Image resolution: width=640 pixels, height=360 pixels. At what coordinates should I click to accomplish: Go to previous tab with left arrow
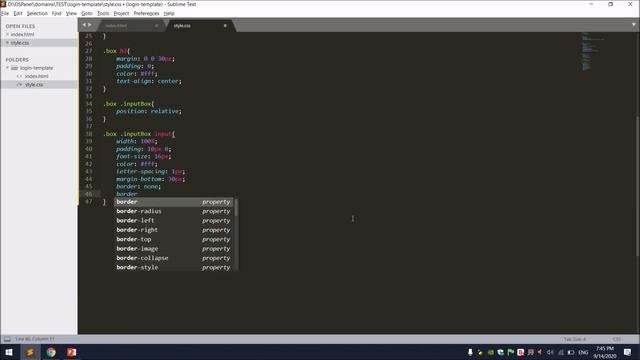(x=84, y=25)
